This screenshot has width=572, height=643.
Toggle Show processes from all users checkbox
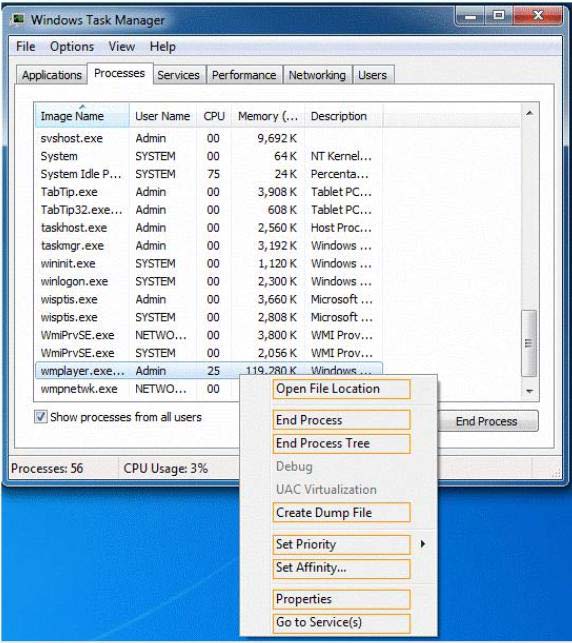(40, 417)
